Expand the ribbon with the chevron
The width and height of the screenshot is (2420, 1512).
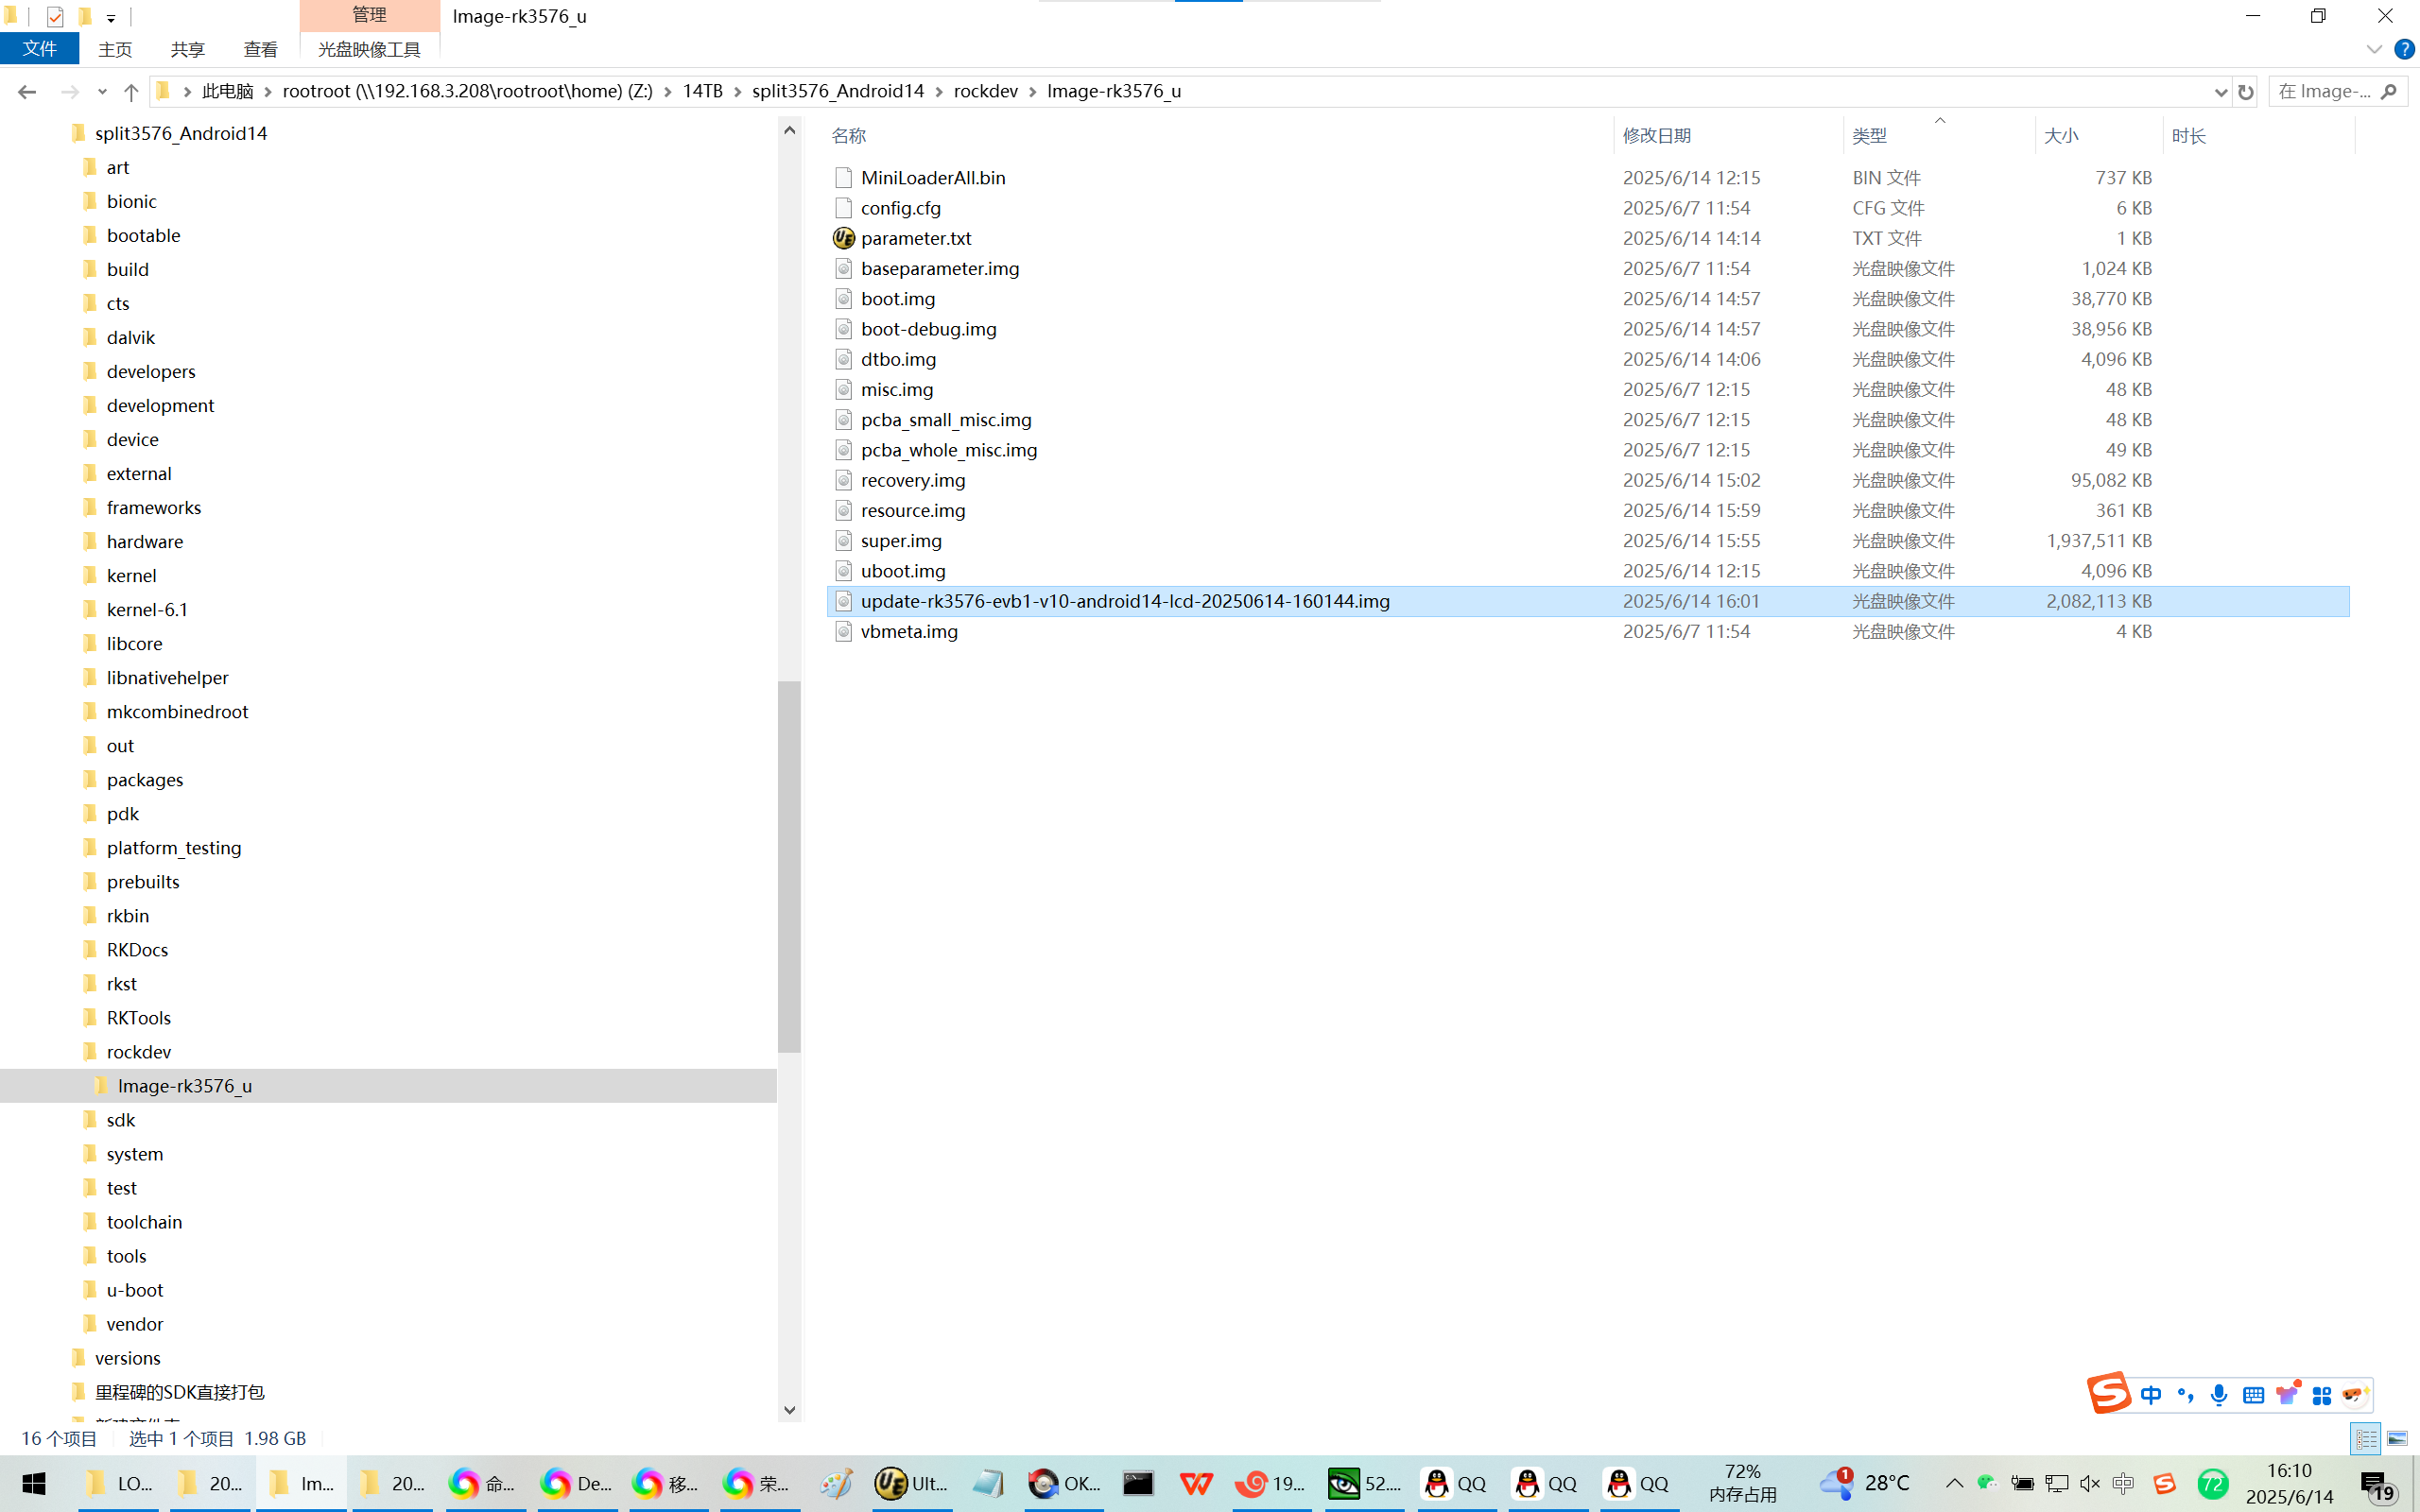[2374, 49]
